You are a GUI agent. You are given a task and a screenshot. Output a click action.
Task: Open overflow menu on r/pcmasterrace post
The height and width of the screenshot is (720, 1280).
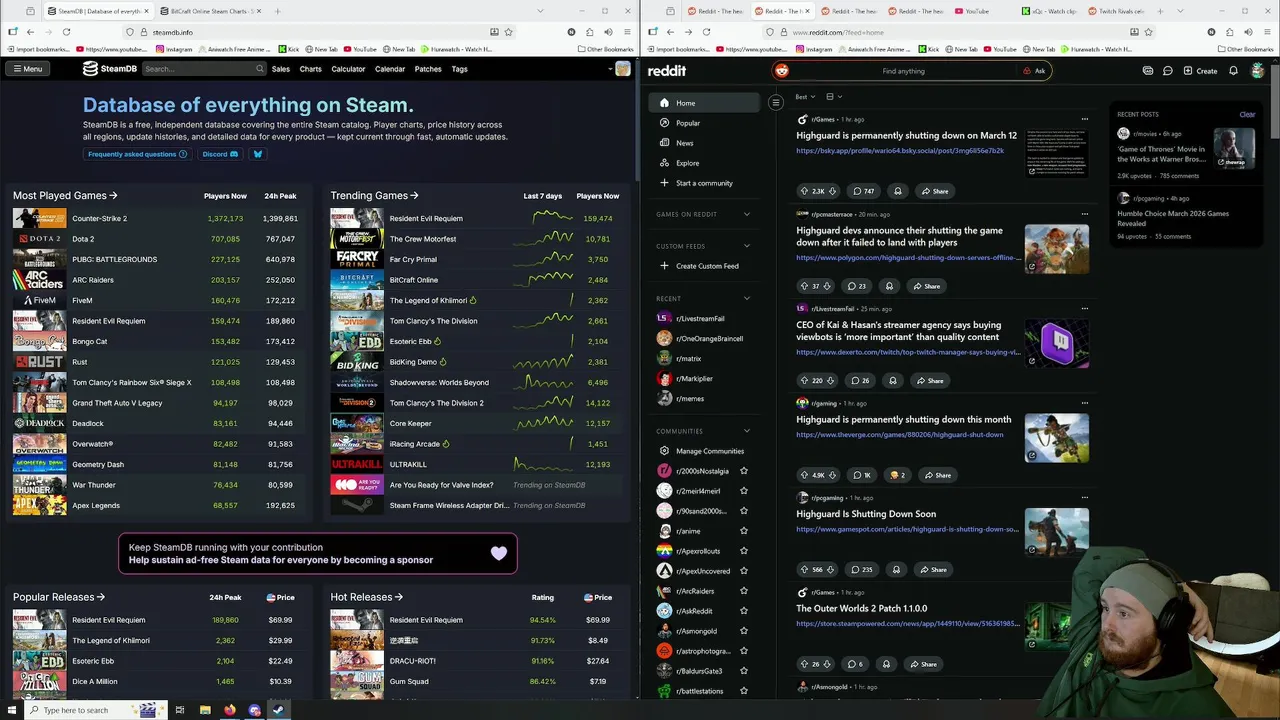pyautogui.click(x=1084, y=214)
